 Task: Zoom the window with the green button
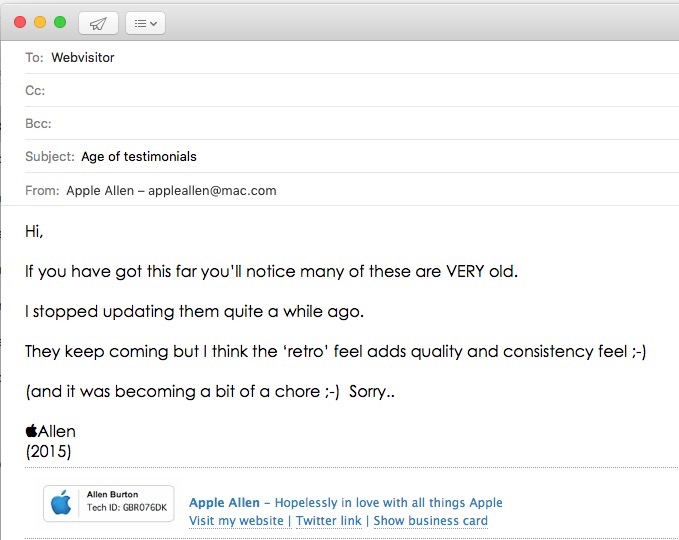60,21
